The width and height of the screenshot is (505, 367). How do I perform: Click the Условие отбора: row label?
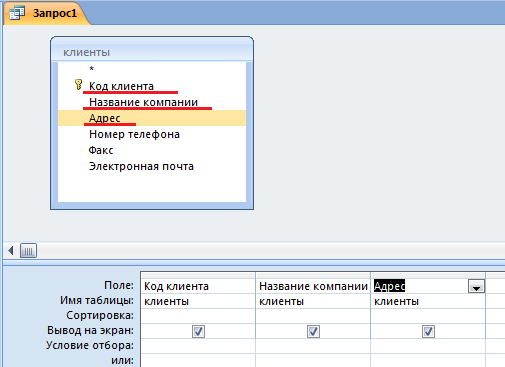pyautogui.click(x=90, y=345)
